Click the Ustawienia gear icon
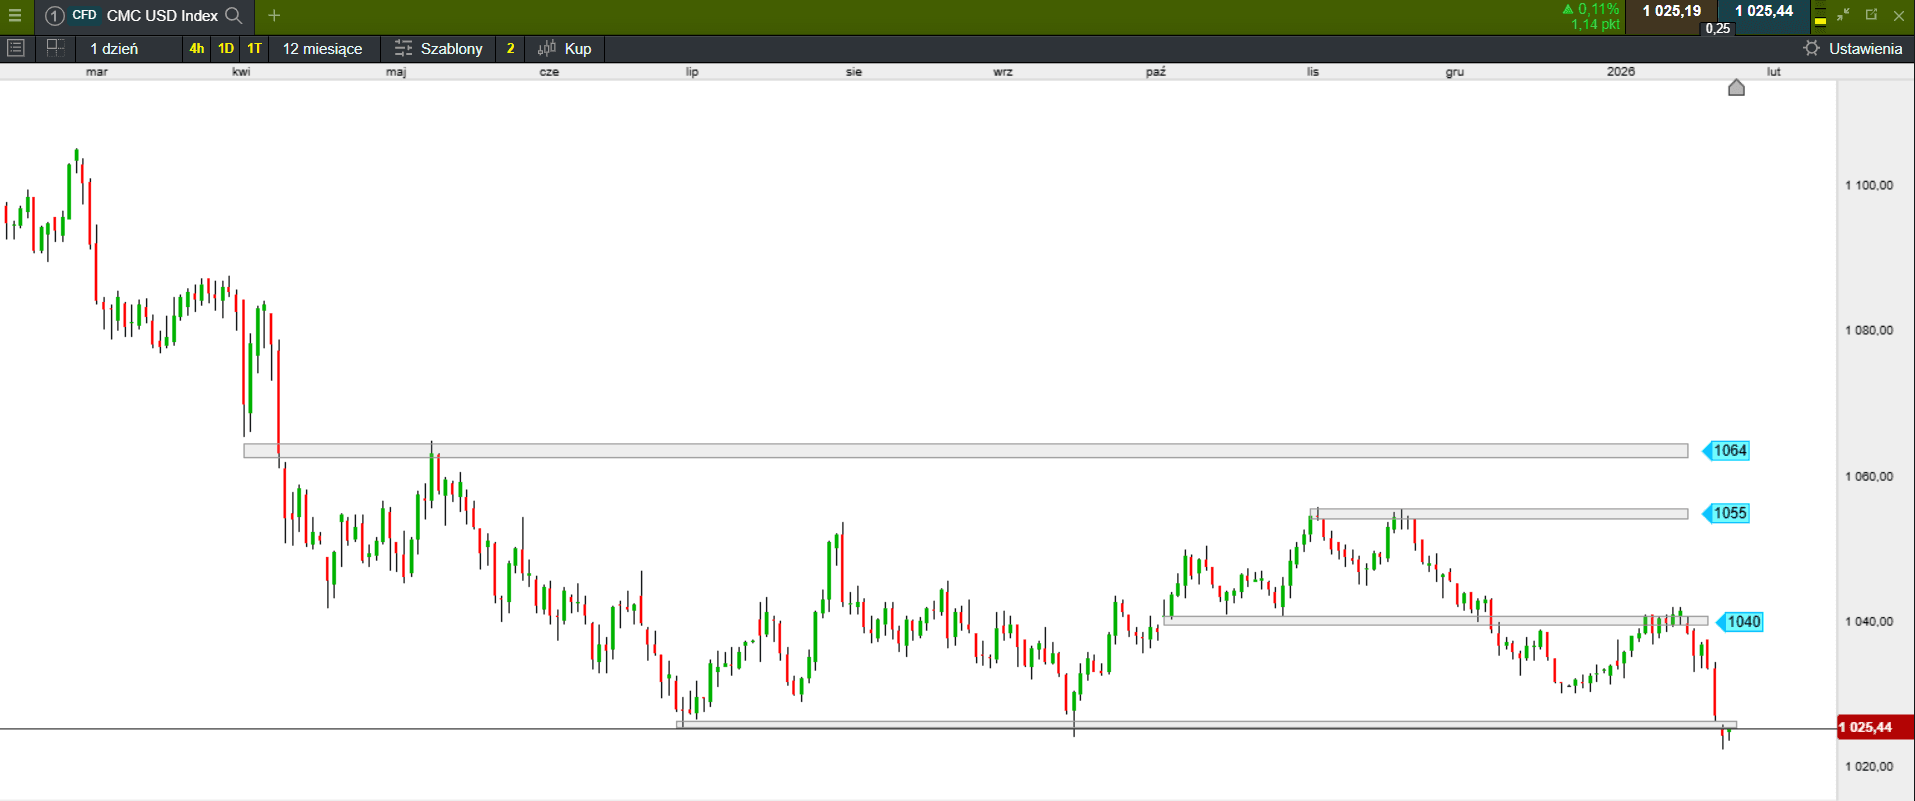1915x801 pixels. pyautogui.click(x=1811, y=48)
